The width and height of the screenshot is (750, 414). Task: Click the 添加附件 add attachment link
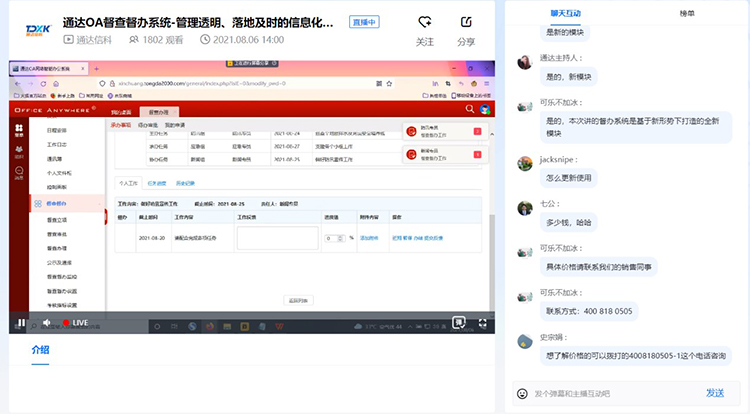pos(369,238)
